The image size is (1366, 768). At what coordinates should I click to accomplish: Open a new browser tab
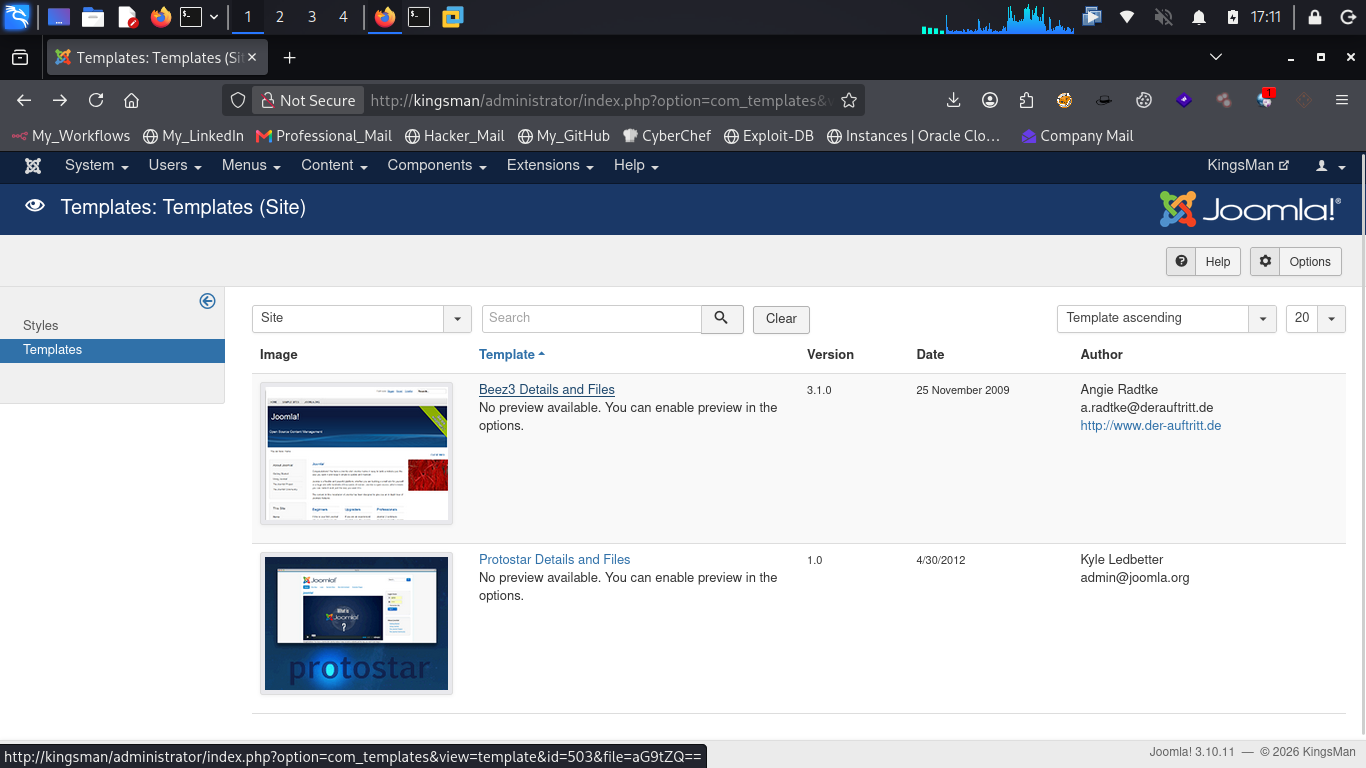coord(289,58)
